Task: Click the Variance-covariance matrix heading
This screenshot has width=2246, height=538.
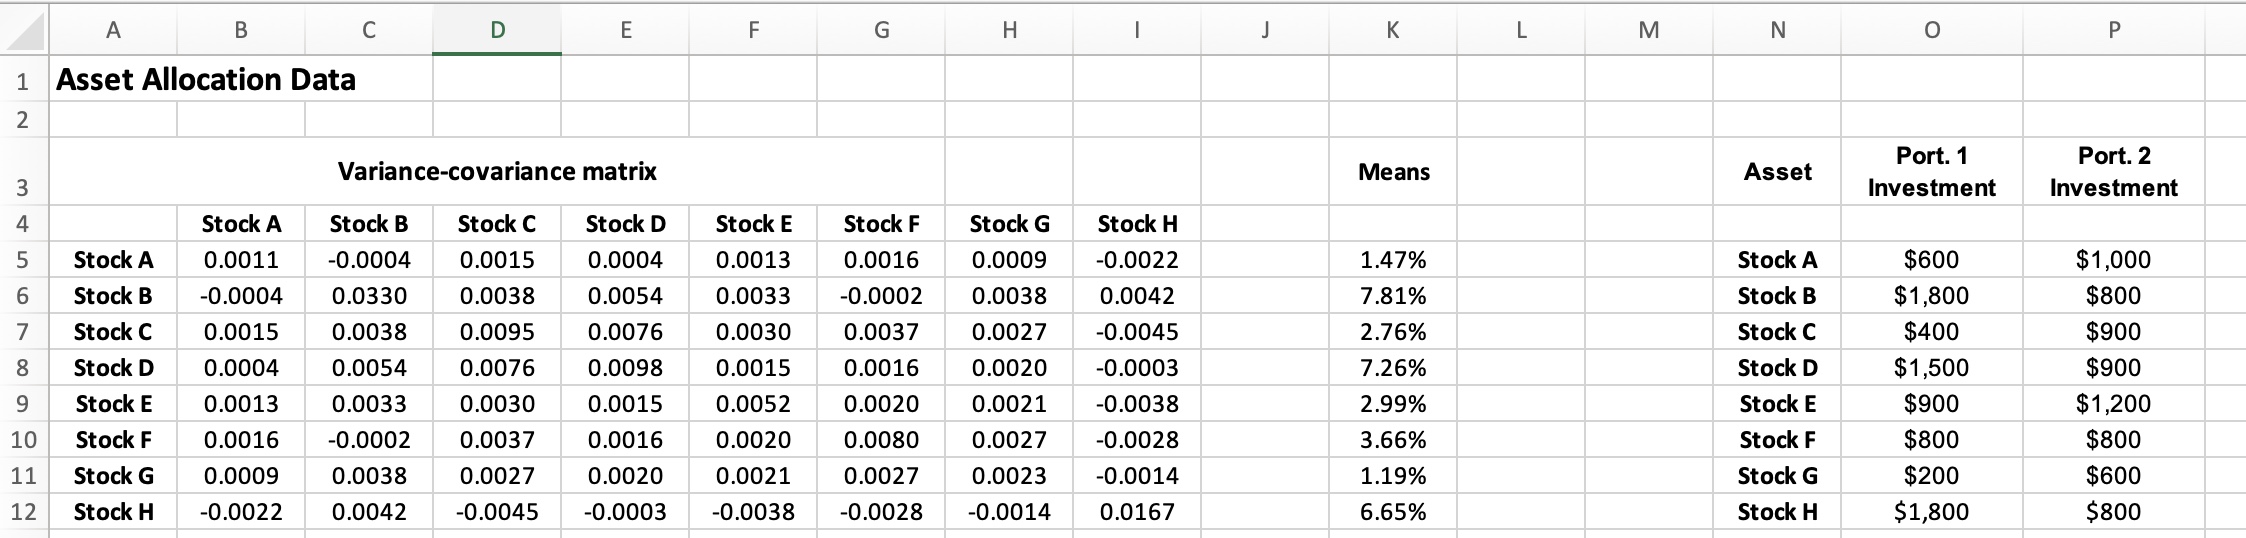Action: pos(497,171)
